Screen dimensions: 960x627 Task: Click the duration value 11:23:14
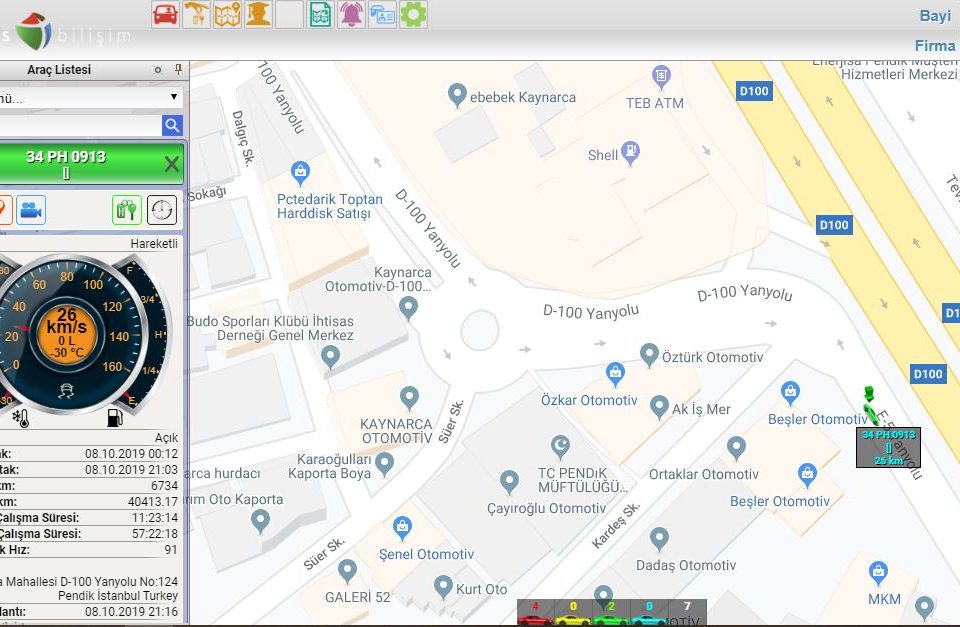(155, 517)
